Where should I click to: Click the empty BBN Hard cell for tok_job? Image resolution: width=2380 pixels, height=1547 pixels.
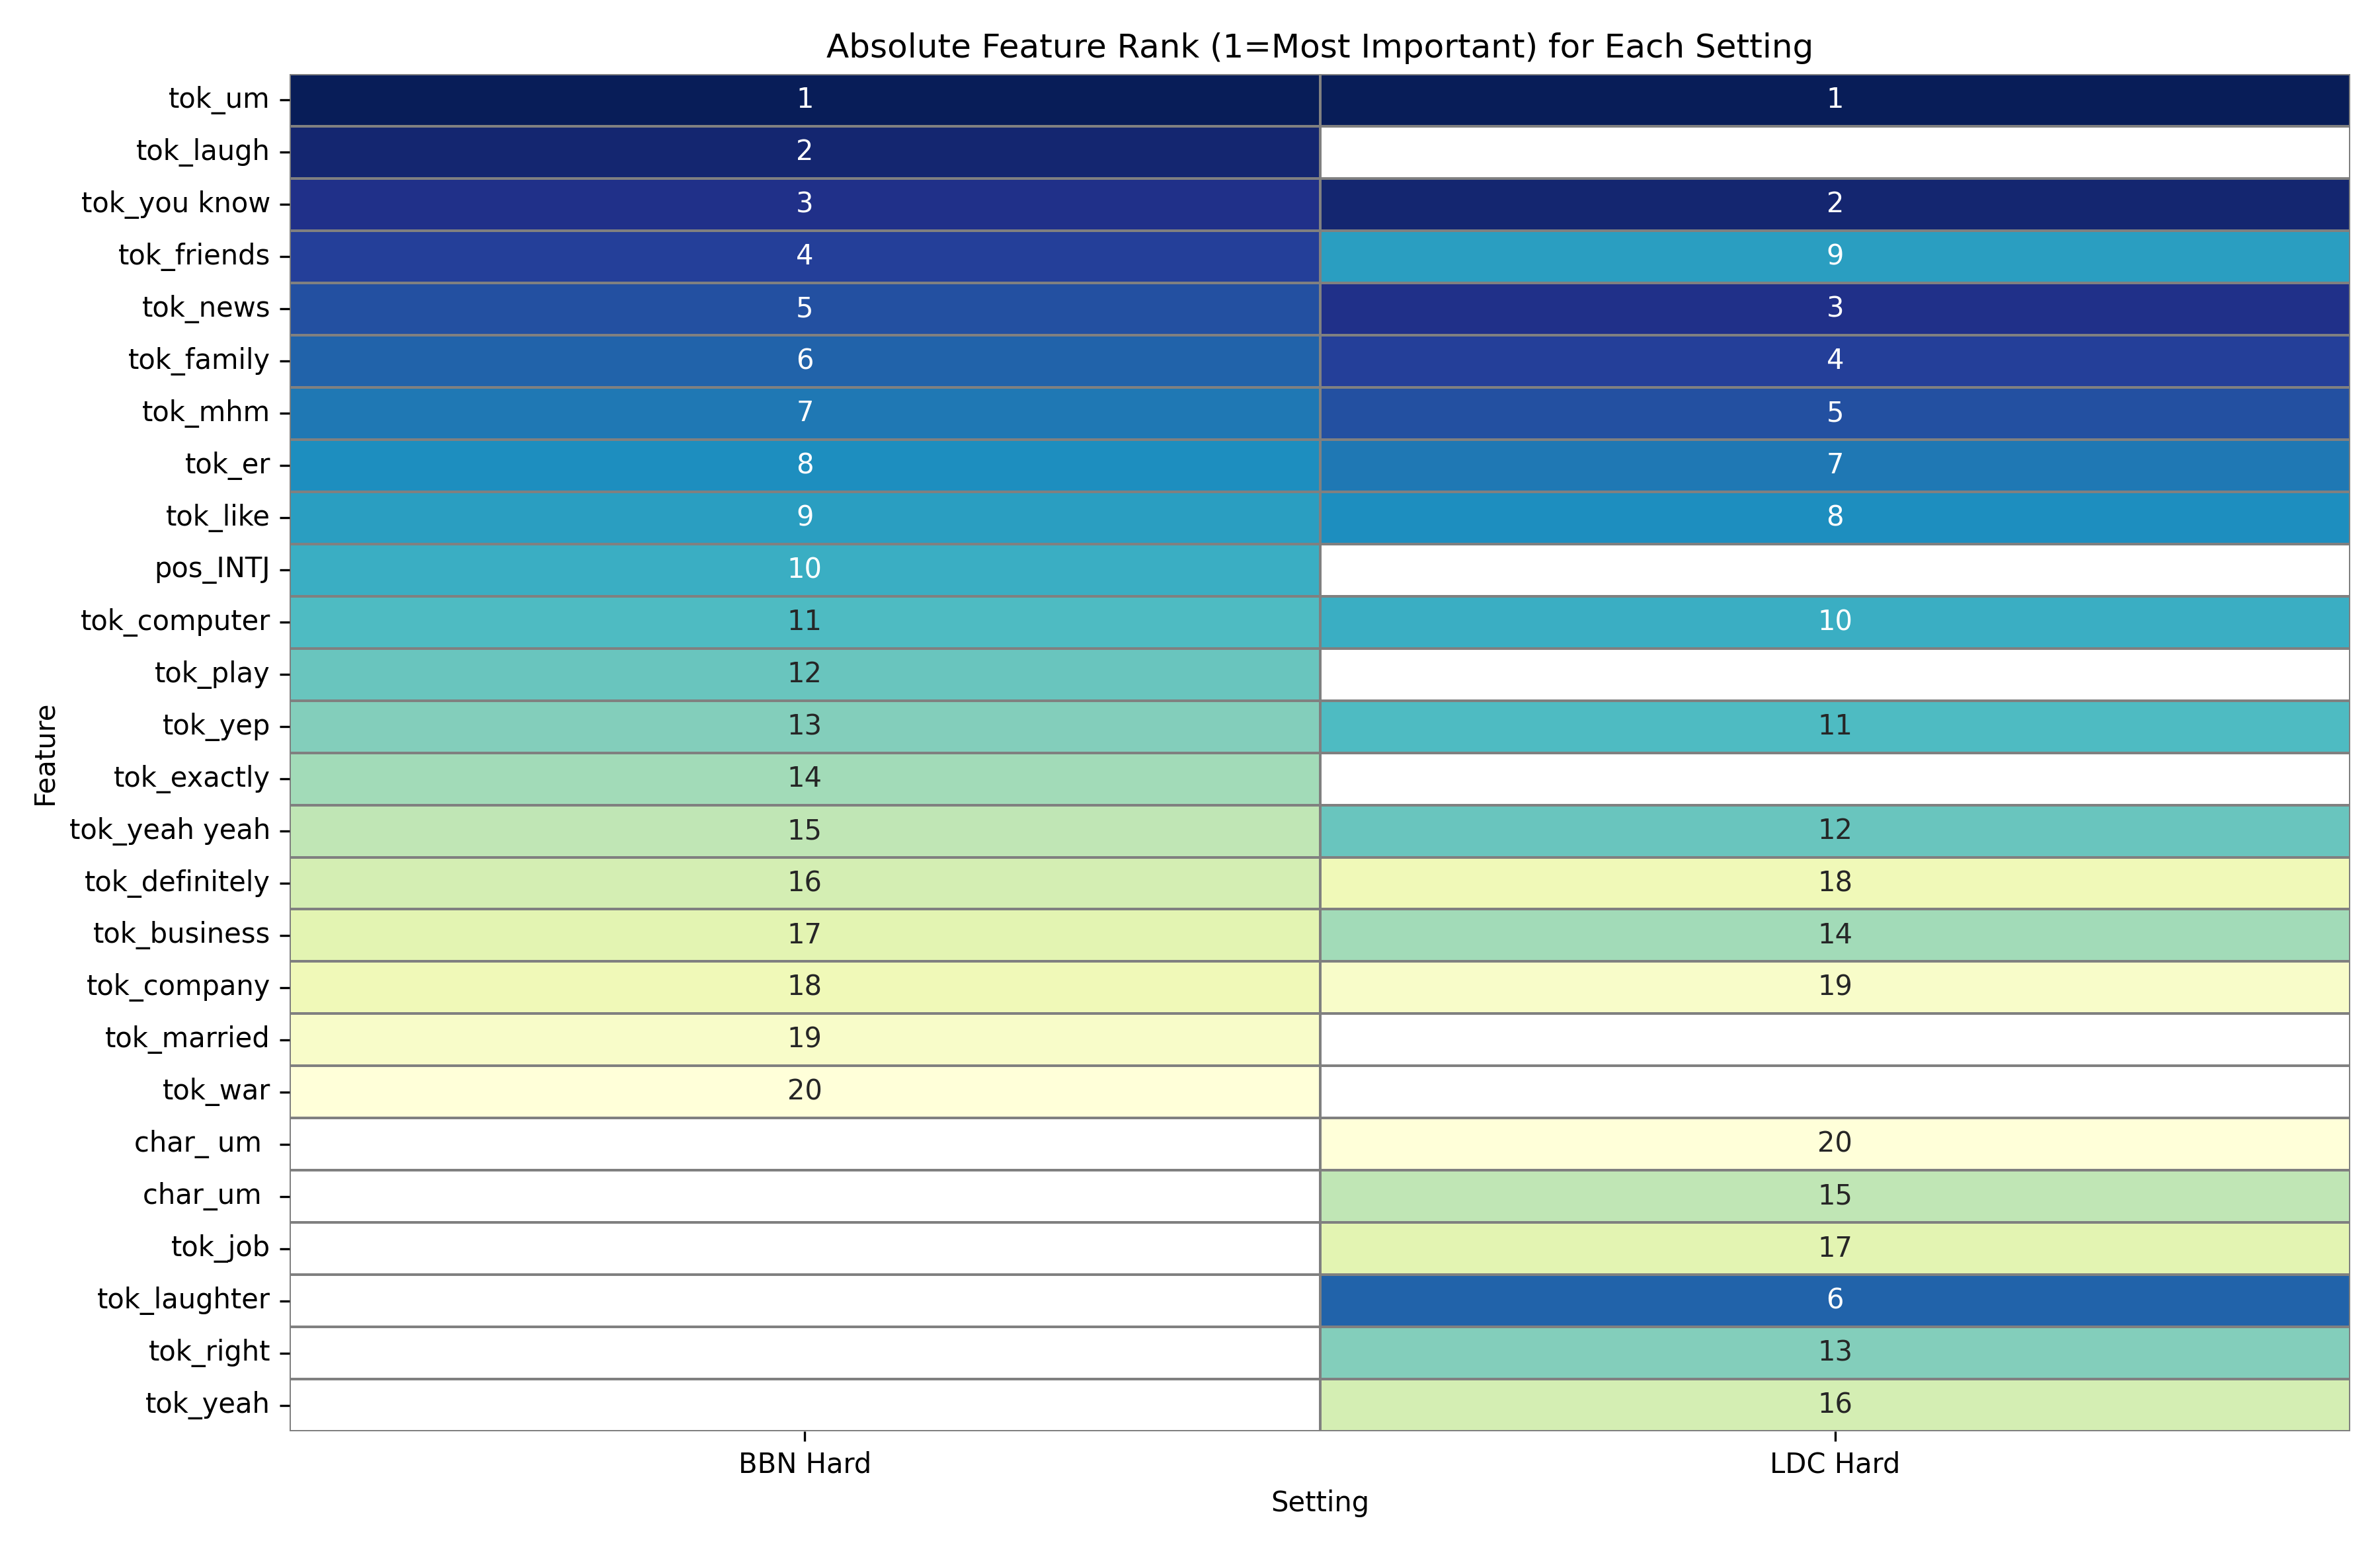tap(804, 1247)
